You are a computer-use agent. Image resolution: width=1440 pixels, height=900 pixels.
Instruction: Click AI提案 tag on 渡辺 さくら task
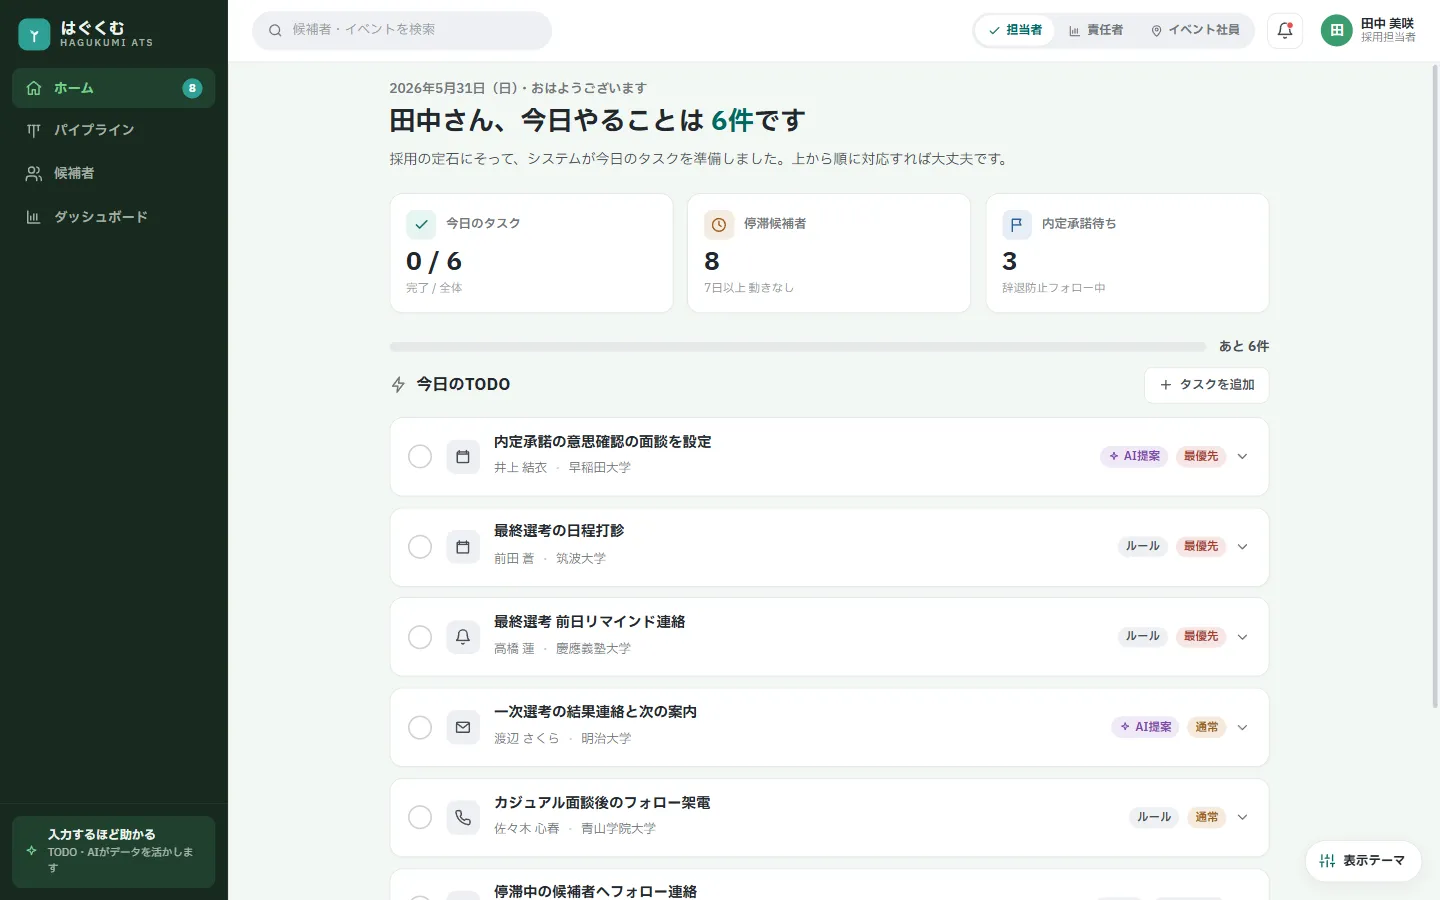(1145, 727)
